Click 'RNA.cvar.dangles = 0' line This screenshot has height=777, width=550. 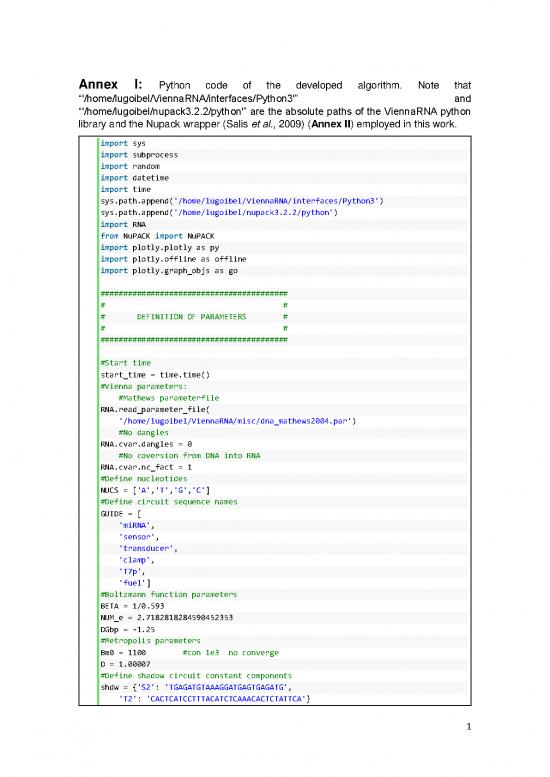(x=146, y=444)
